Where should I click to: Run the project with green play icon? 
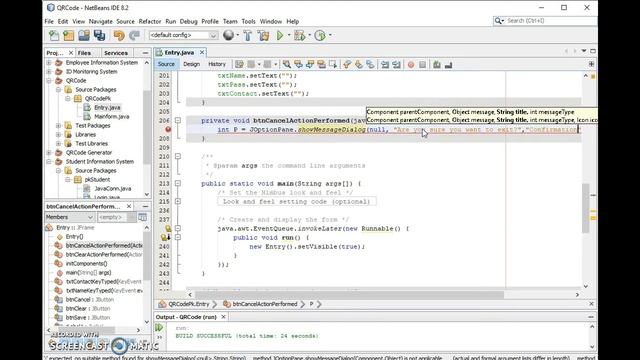point(280,36)
